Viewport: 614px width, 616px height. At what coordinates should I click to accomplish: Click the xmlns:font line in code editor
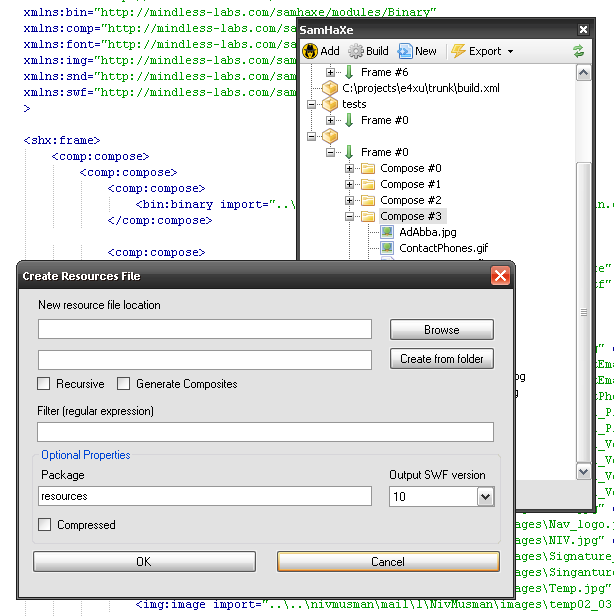coord(159,44)
